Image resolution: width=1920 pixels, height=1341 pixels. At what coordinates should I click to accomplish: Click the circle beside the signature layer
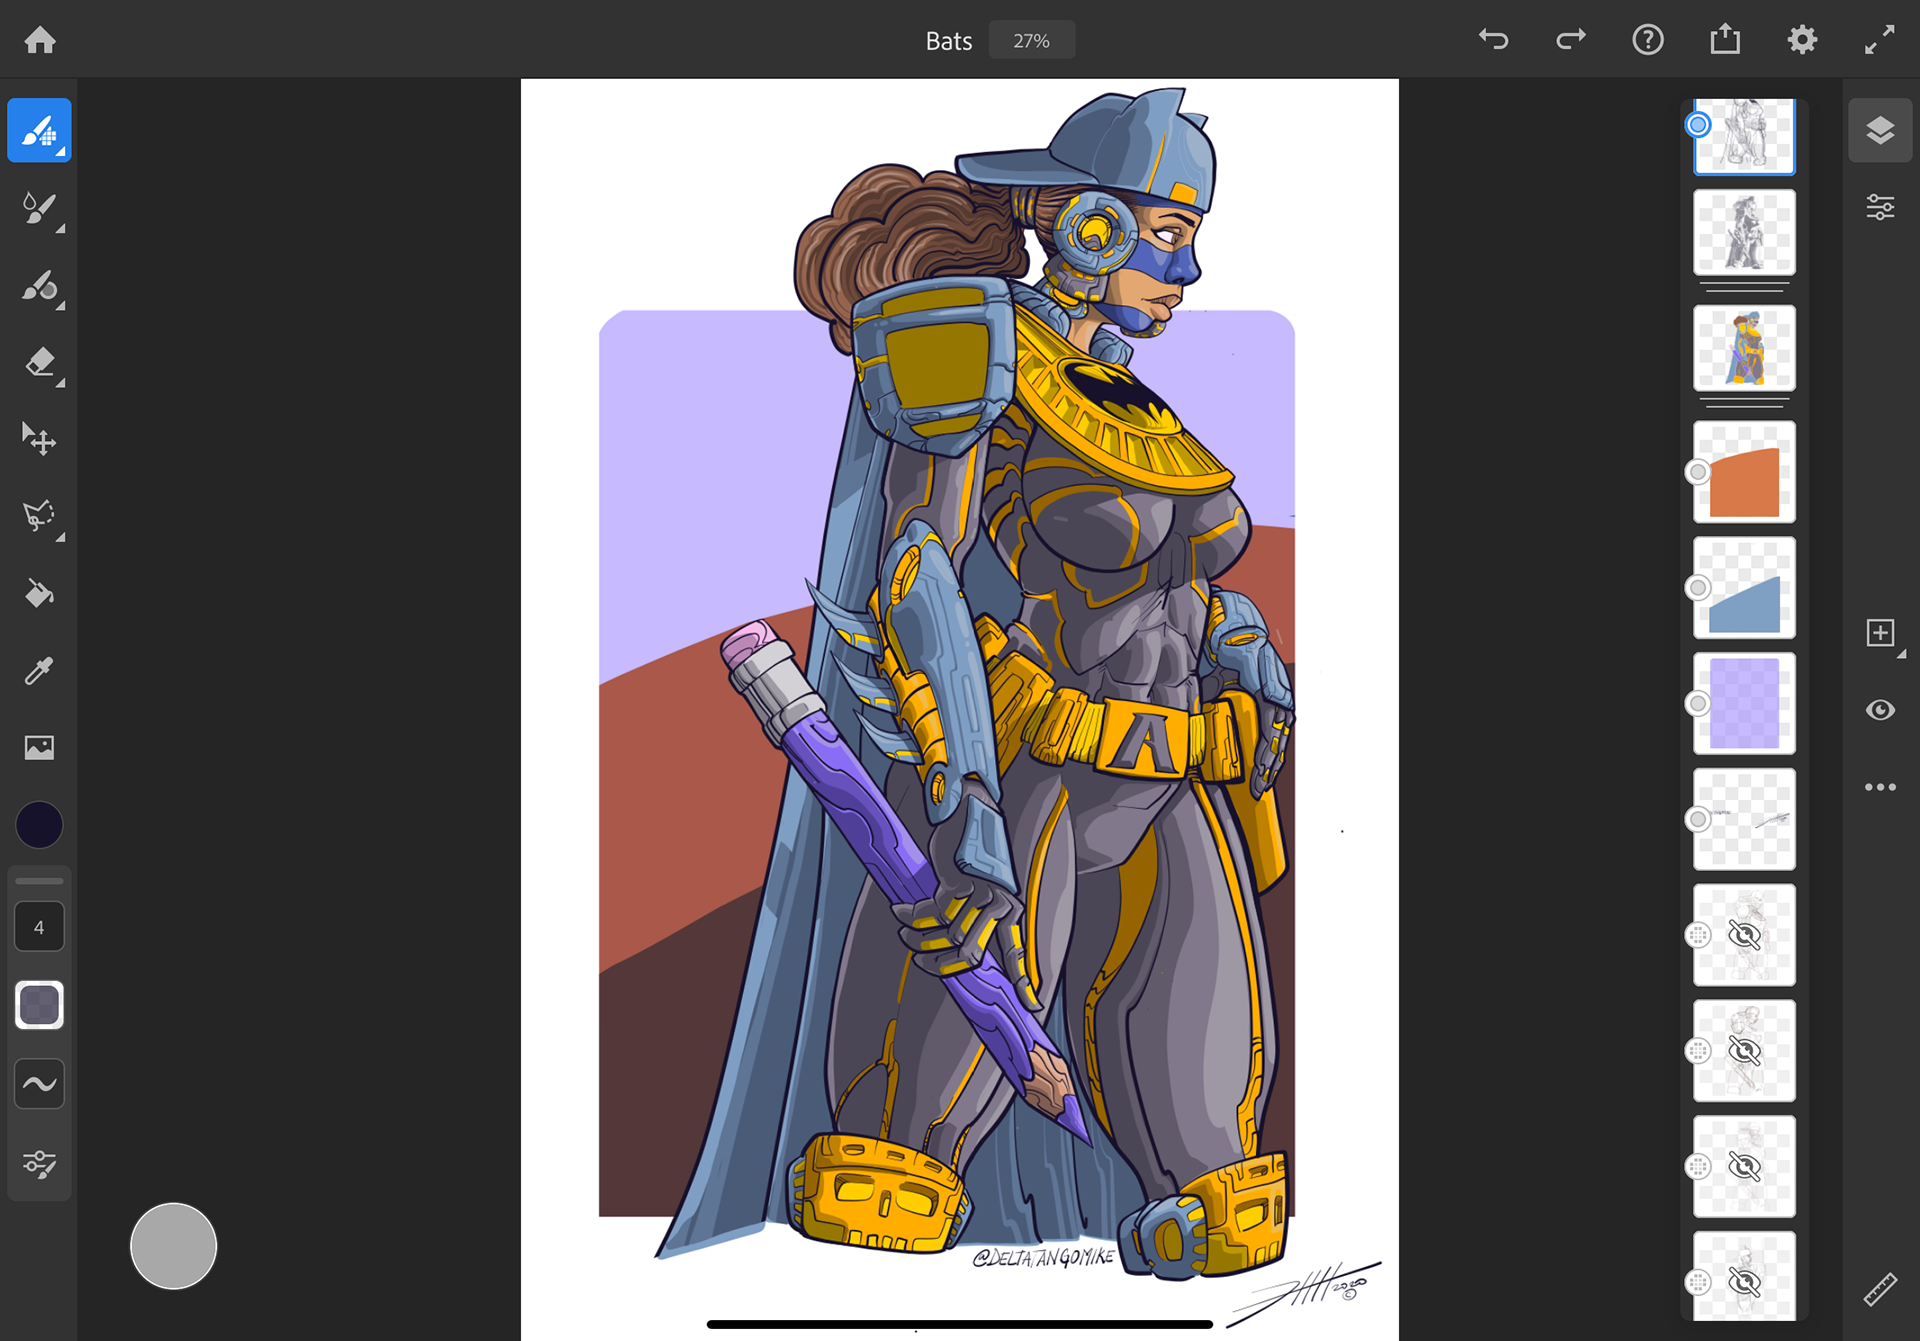point(1697,819)
